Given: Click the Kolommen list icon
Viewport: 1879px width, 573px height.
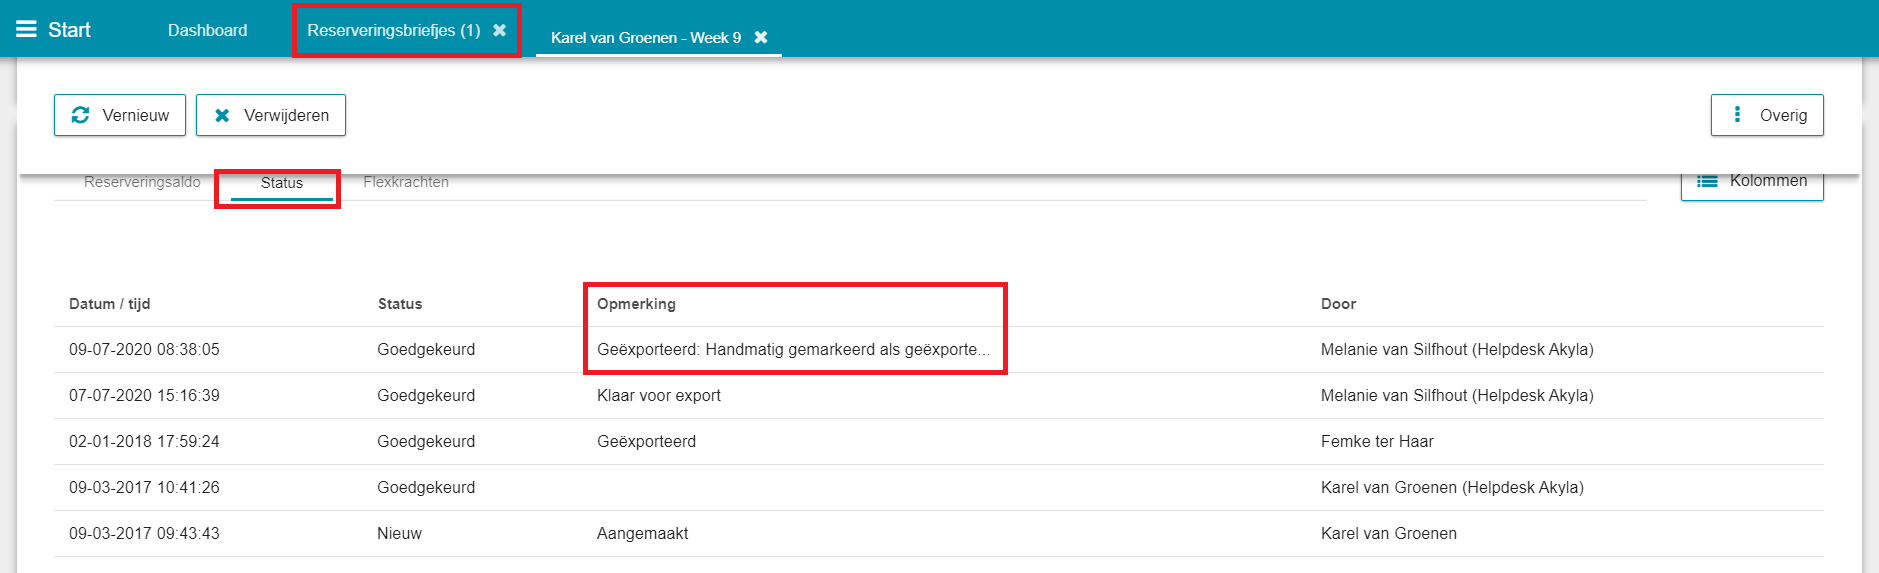Looking at the screenshot, I should pyautogui.click(x=1708, y=181).
